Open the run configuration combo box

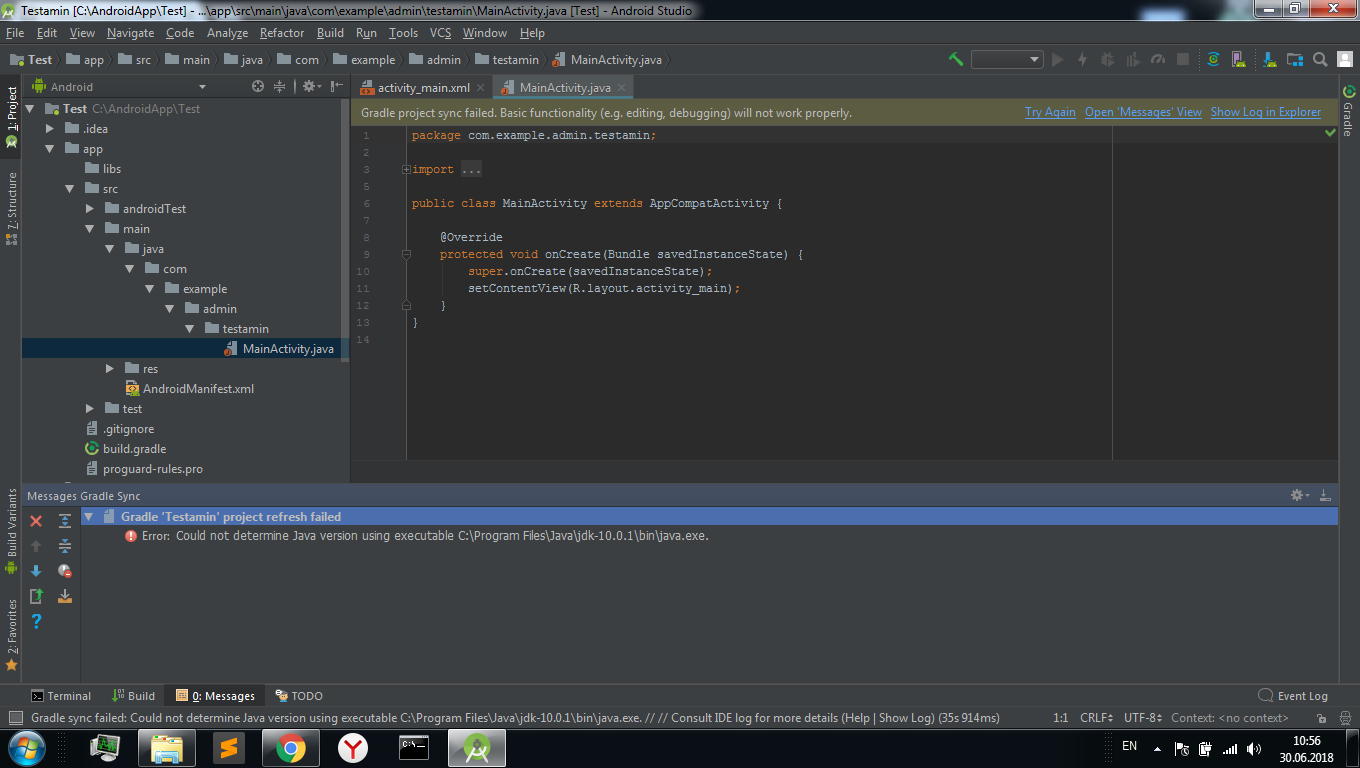click(x=1007, y=60)
